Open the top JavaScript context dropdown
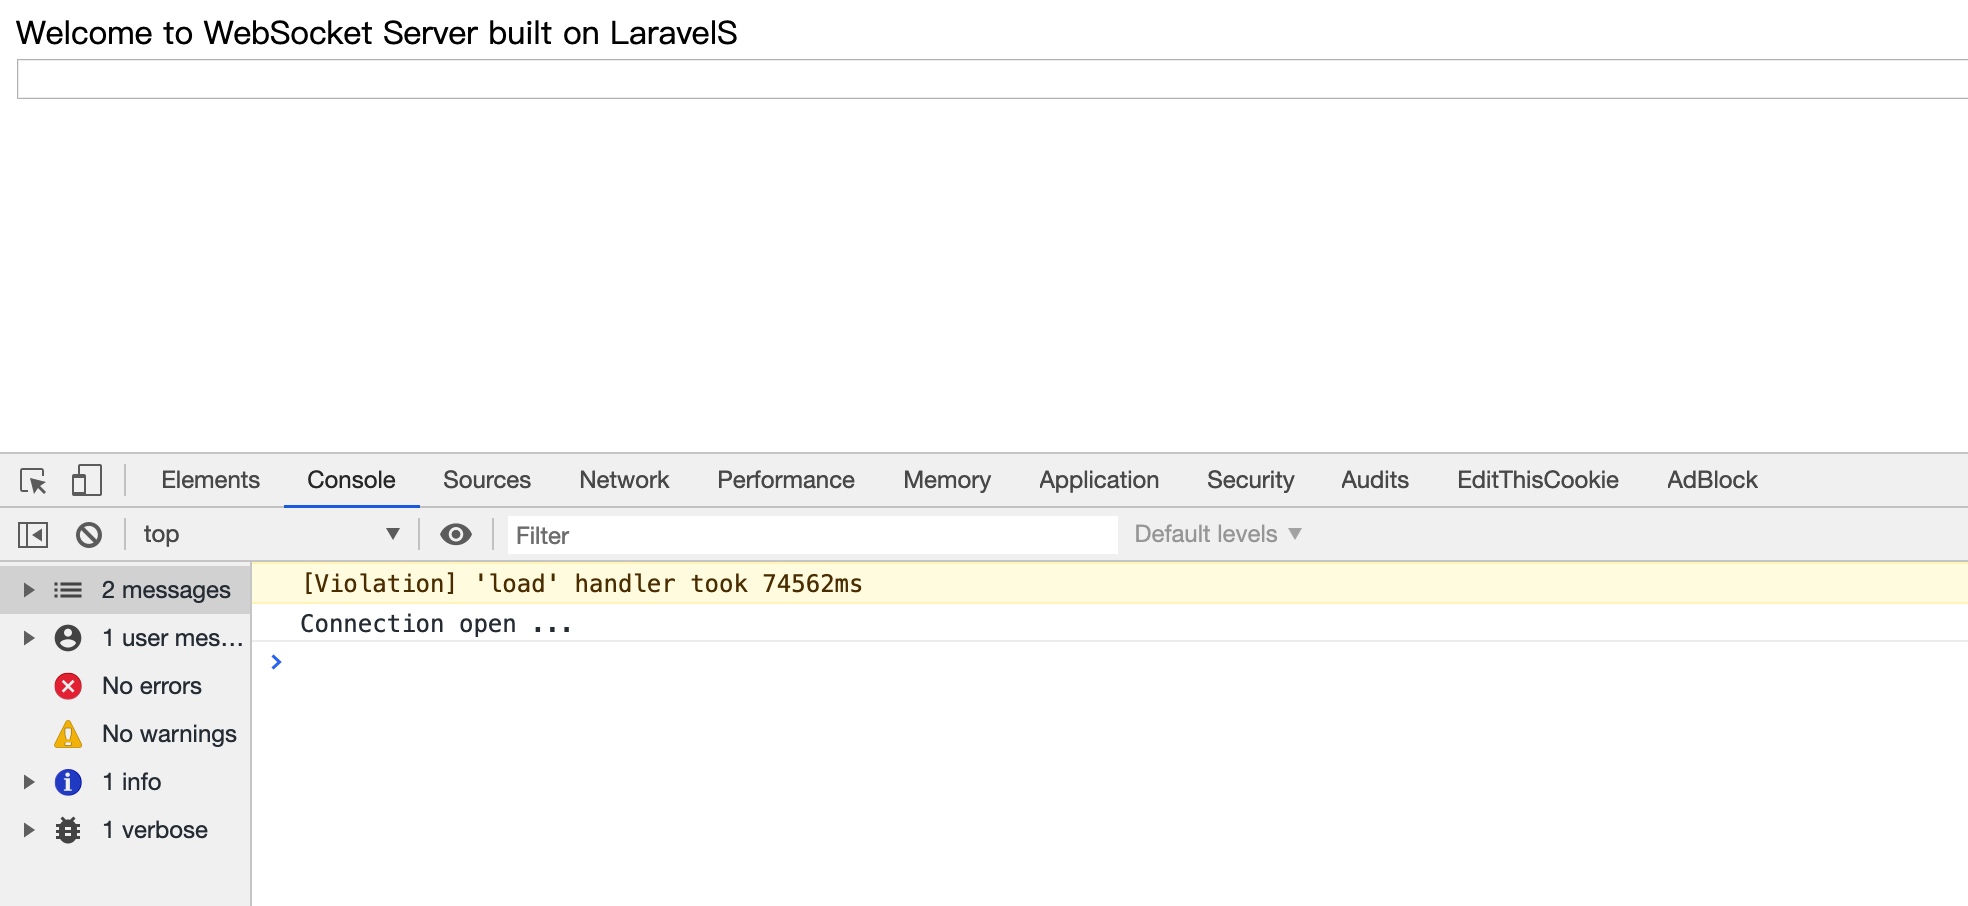This screenshot has width=1968, height=906. pos(271,534)
